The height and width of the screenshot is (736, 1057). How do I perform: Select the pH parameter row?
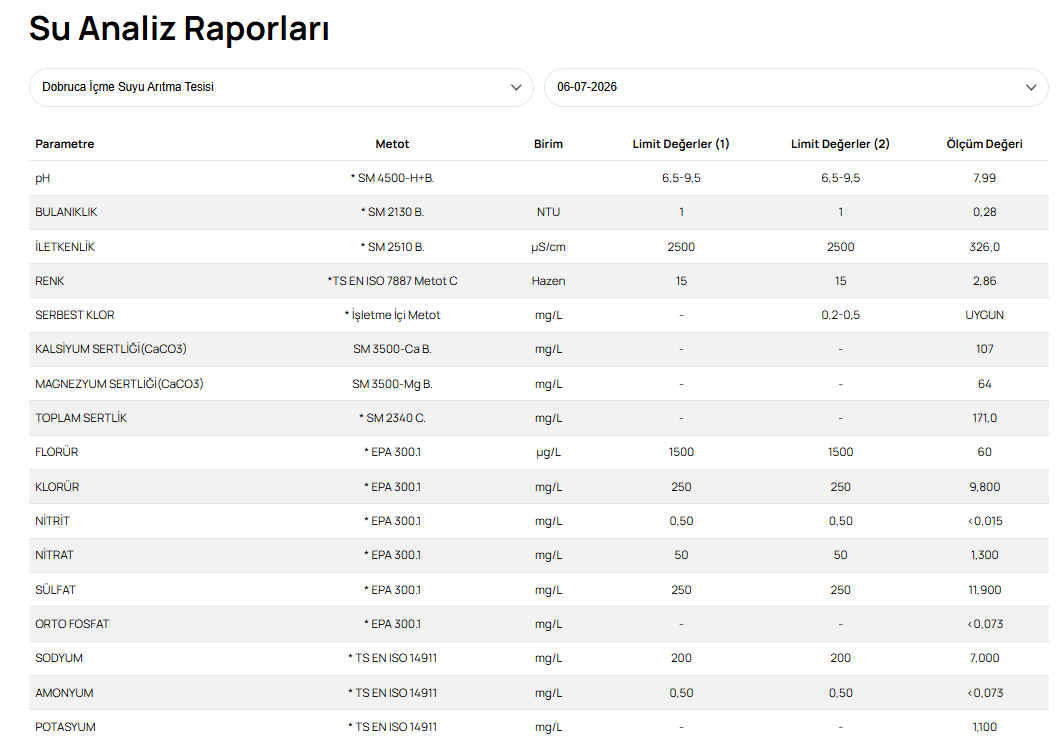tap(539, 178)
